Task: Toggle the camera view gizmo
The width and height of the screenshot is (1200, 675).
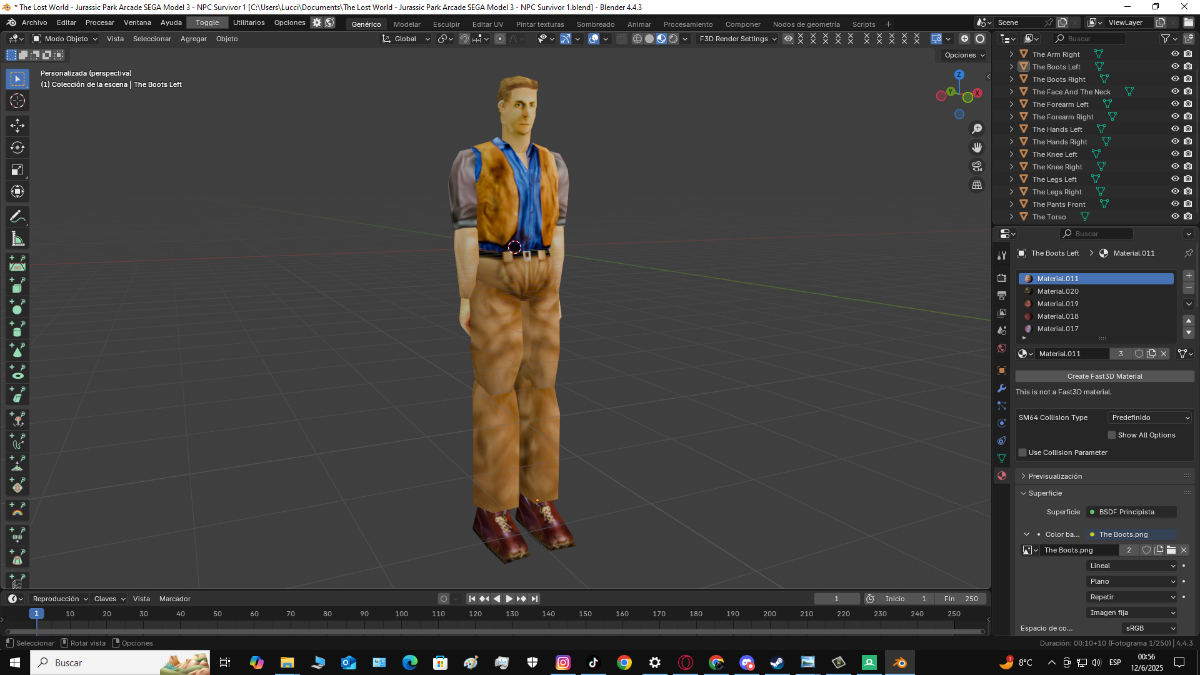Action: (x=977, y=167)
